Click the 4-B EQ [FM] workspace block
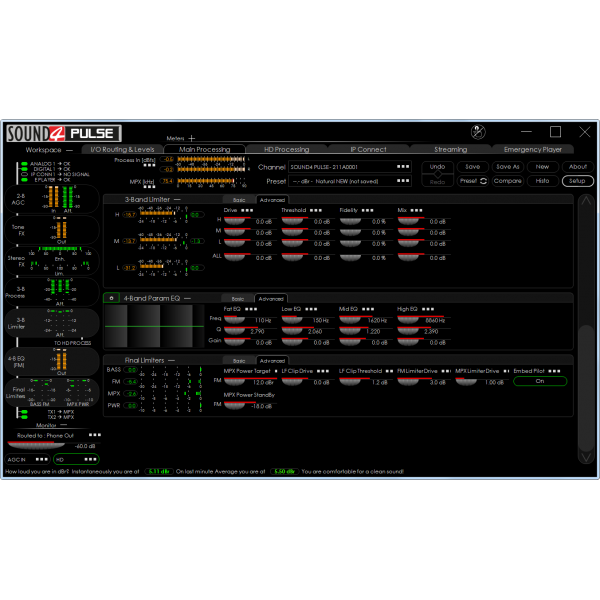 pos(52,362)
